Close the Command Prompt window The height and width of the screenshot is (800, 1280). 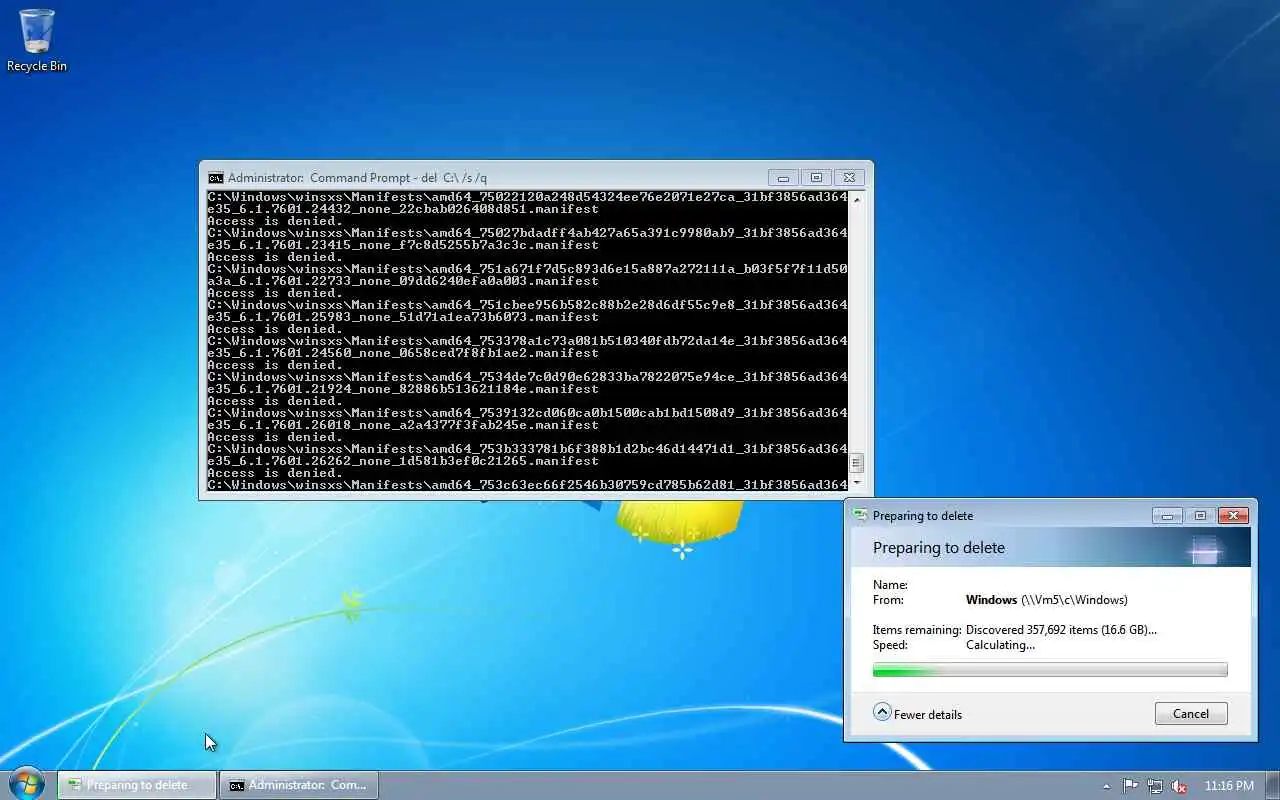coord(849,178)
